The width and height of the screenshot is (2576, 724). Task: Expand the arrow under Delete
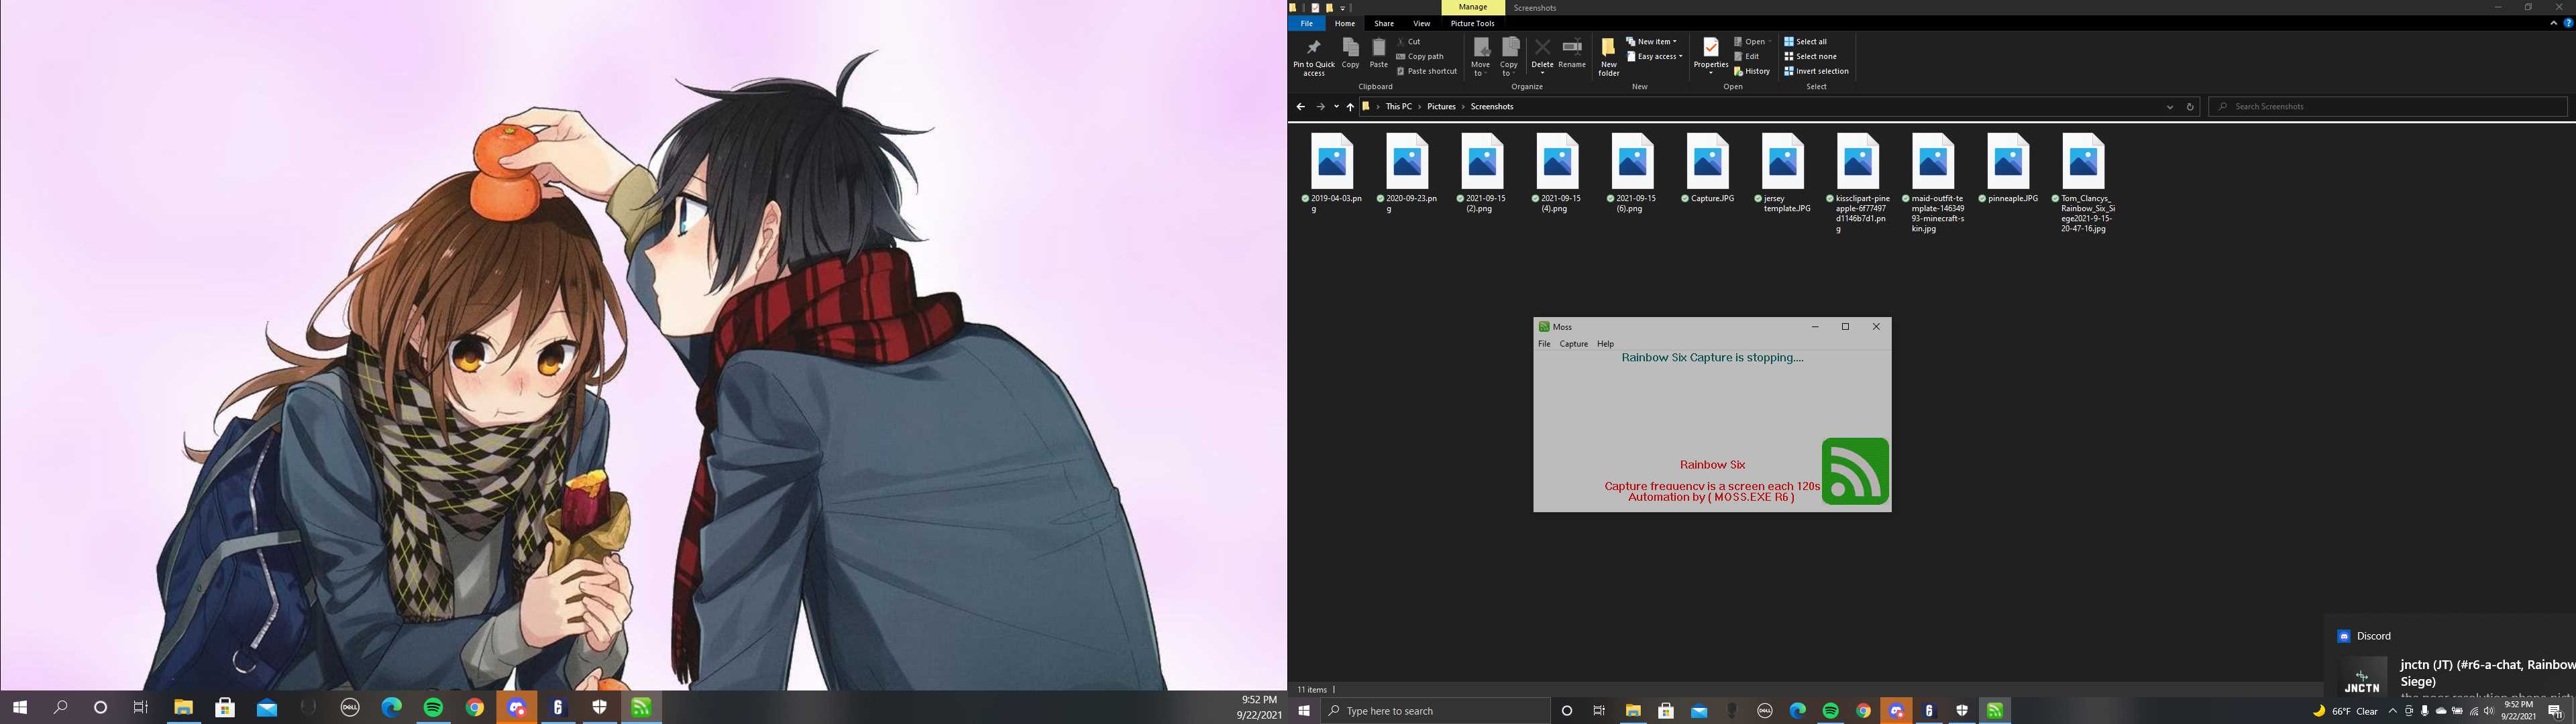(1542, 73)
